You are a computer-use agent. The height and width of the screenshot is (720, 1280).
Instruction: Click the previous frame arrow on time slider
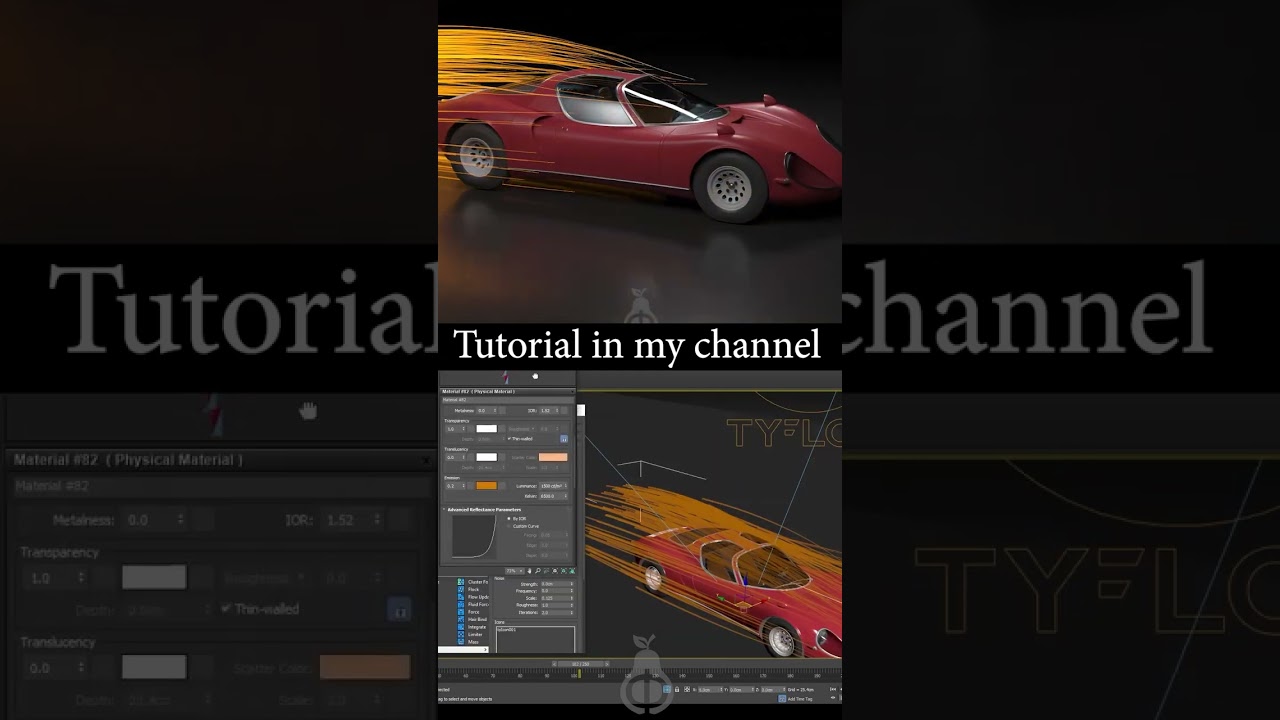pyautogui.click(x=554, y=664)
